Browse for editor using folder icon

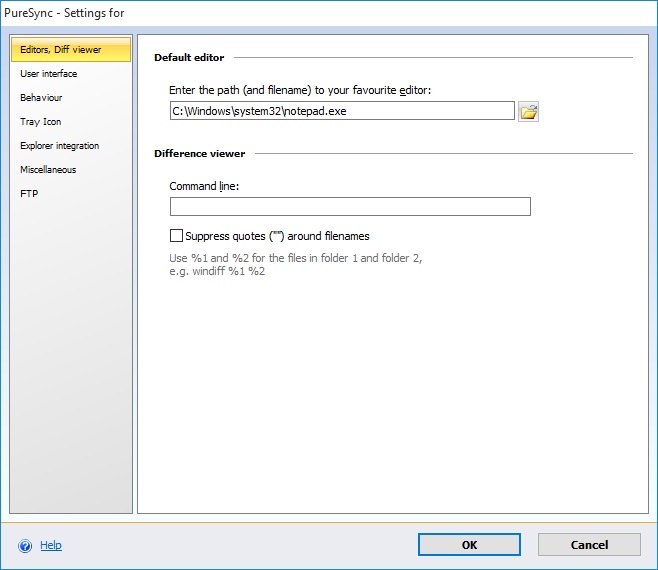tap(528, 112)
